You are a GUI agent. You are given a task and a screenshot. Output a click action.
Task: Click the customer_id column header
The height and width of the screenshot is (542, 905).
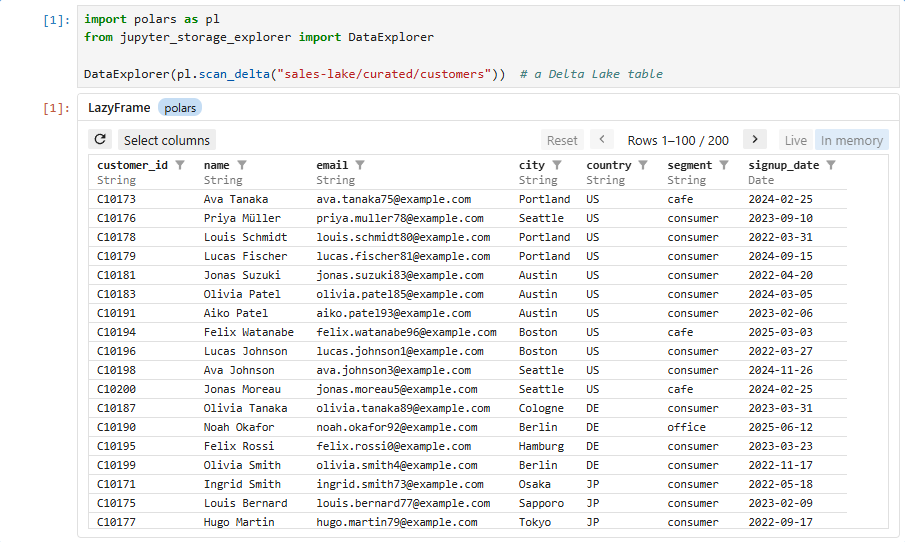click(132, 165)
